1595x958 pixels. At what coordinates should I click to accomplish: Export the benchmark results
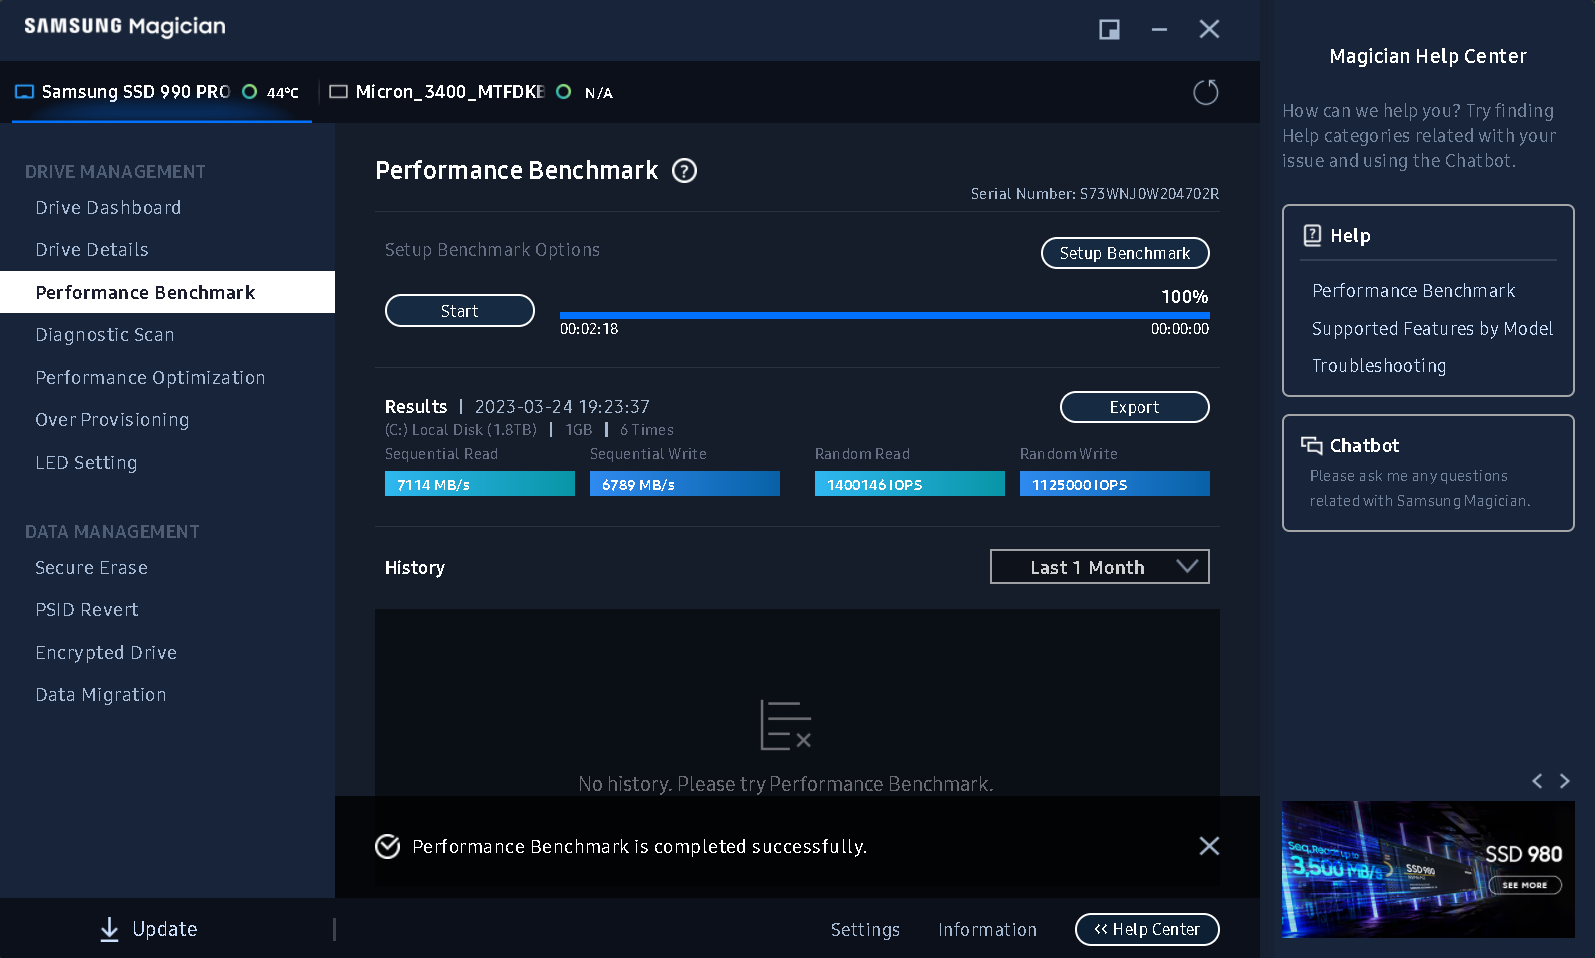[1134, 407]
